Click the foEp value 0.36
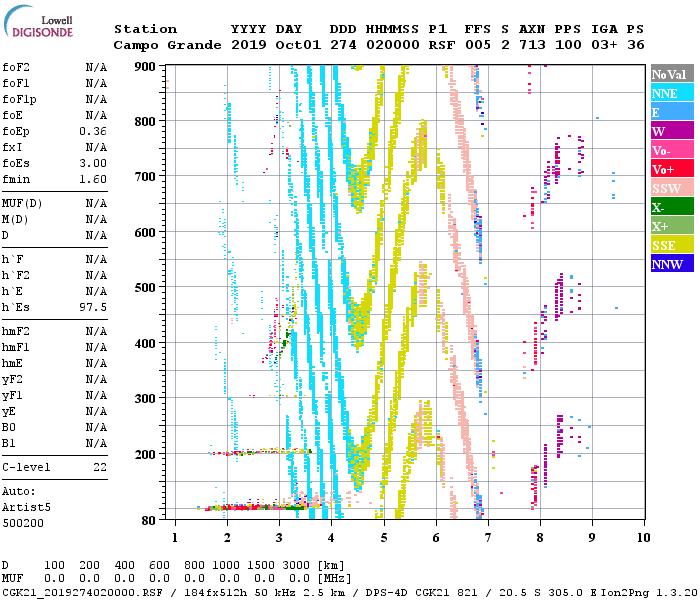Screen dimensions: 700x600 tap(93, 131)
